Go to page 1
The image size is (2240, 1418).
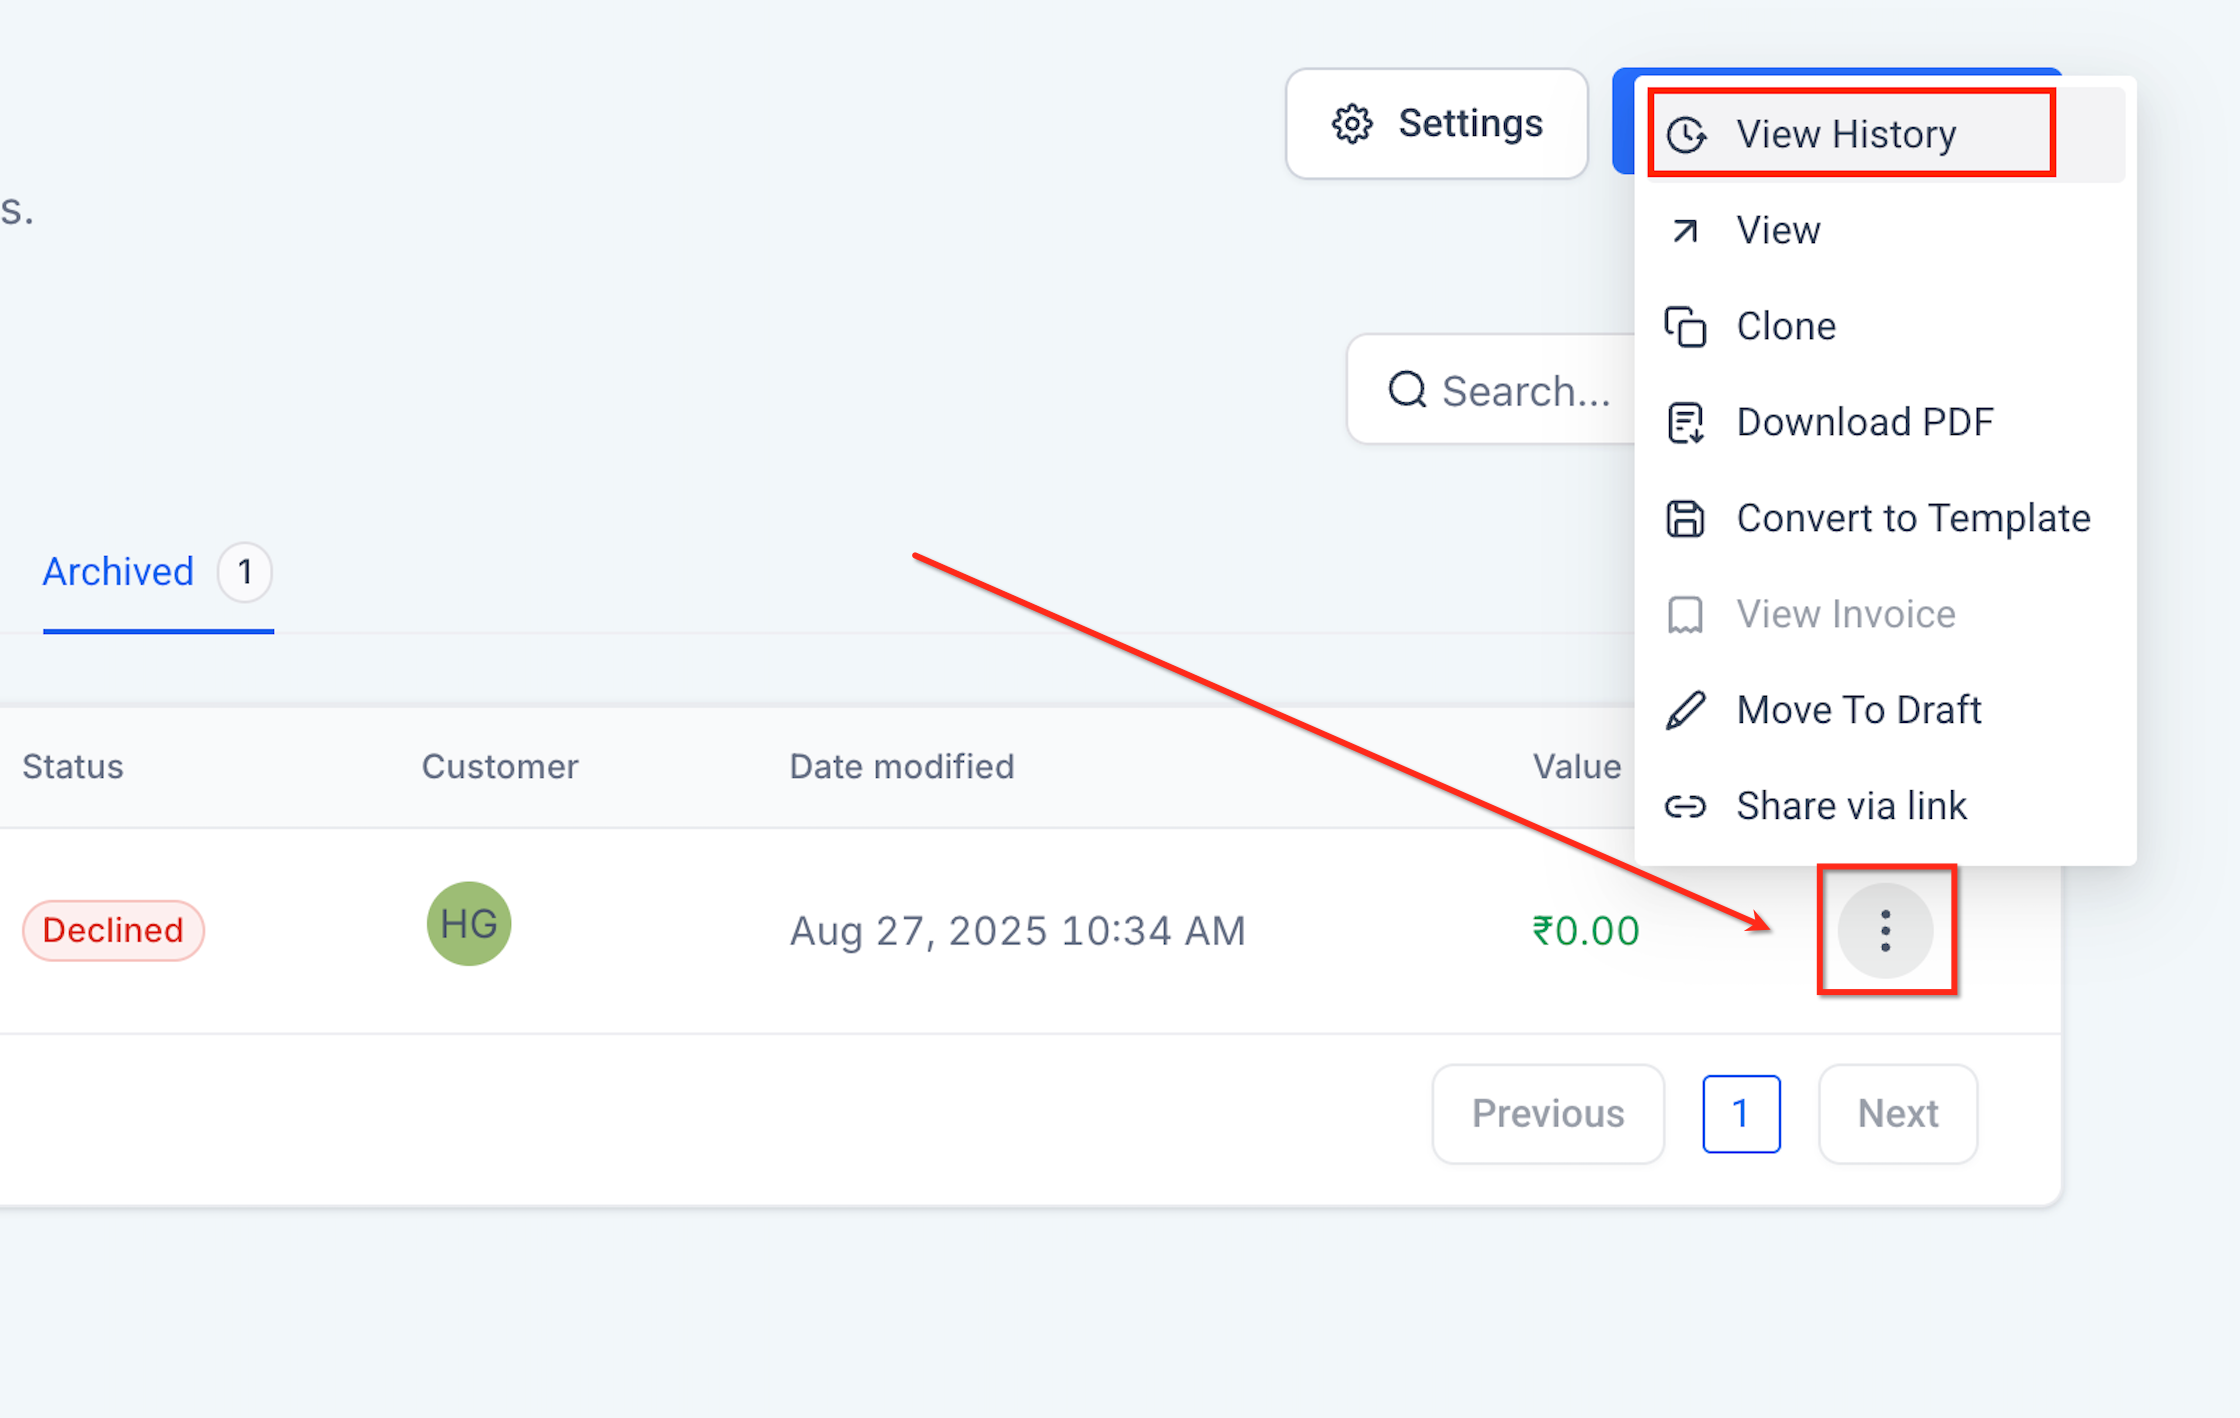point(1740,1114)
